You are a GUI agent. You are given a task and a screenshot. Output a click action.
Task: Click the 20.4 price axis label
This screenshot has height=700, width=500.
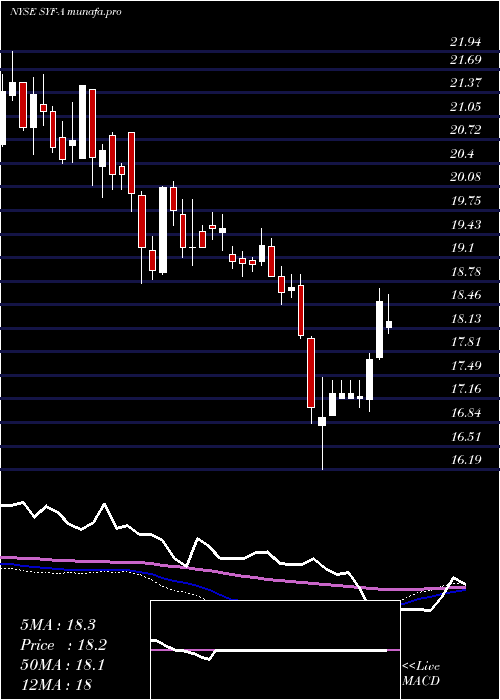(x=462, y=154)
